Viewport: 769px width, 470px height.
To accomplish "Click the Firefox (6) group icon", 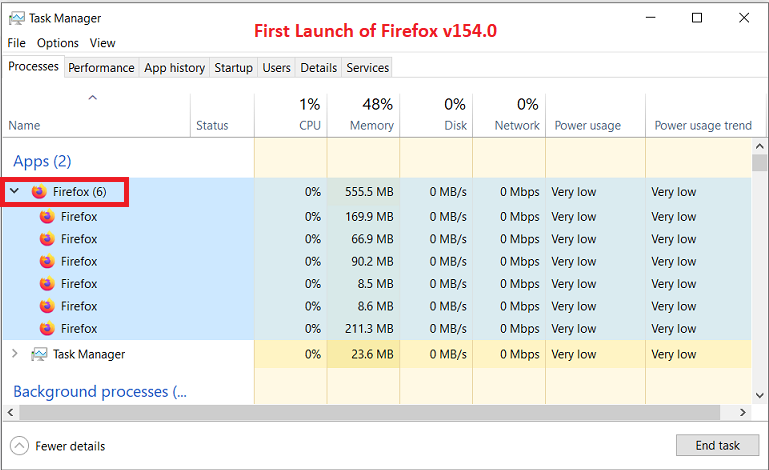I will [39, 192].
